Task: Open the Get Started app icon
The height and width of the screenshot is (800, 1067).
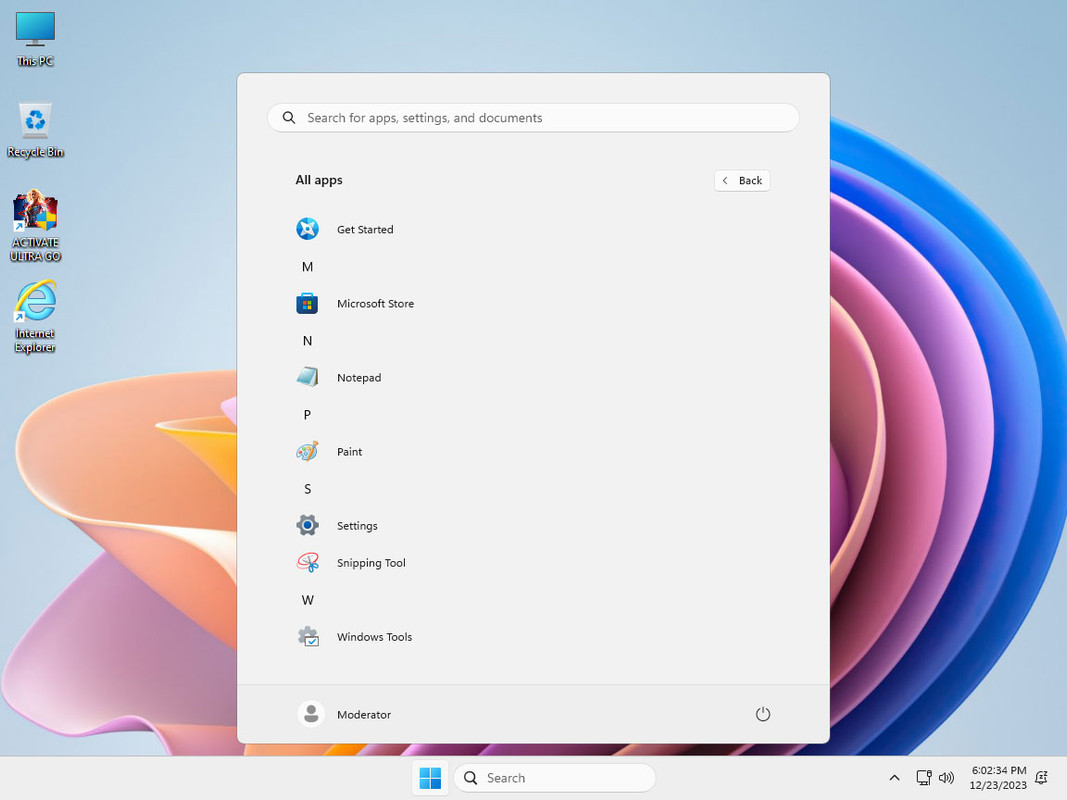Action: pyautogui.click(x=308, y=229)
